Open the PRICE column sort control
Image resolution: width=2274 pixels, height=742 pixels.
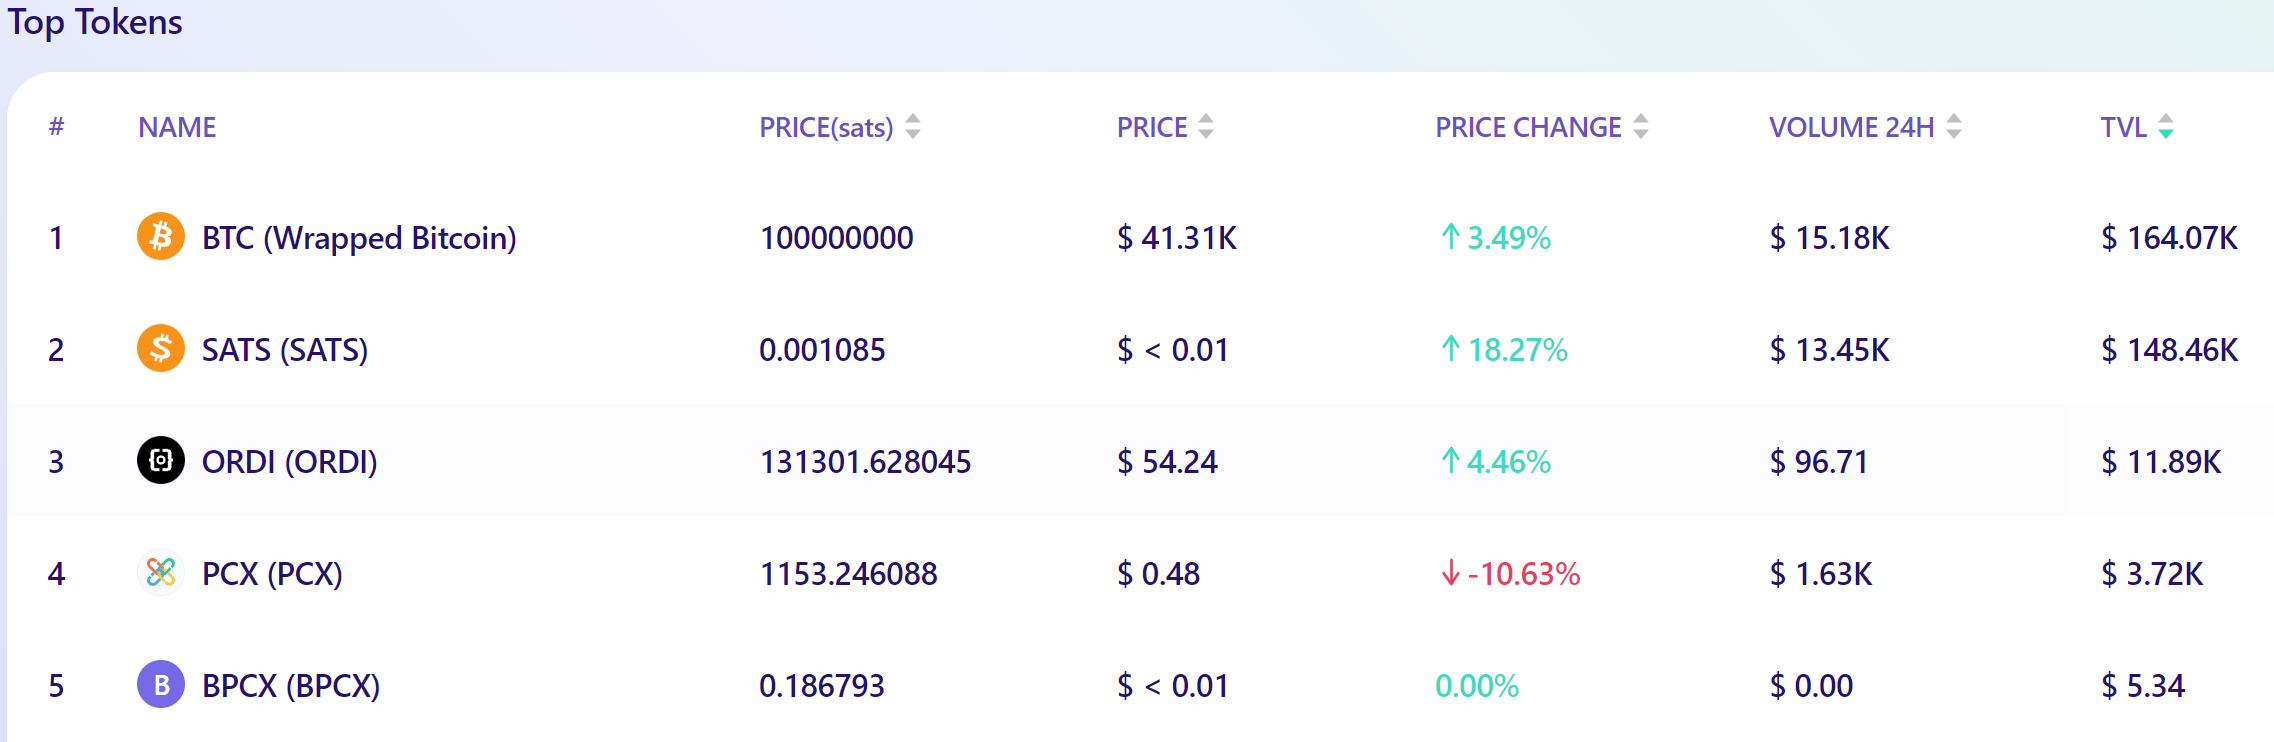tap(1205, 127)
